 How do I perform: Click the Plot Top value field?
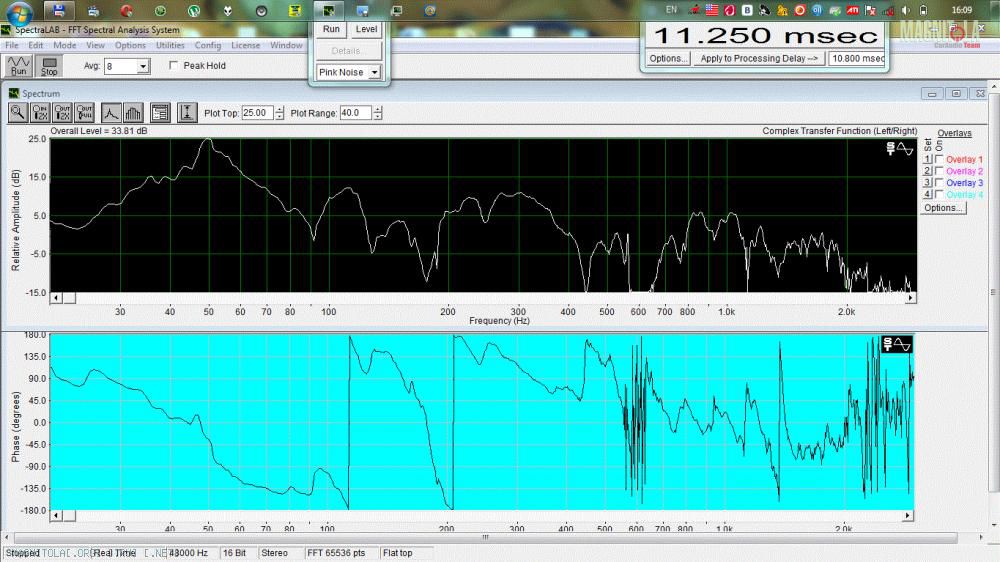[x=258, y=113]
